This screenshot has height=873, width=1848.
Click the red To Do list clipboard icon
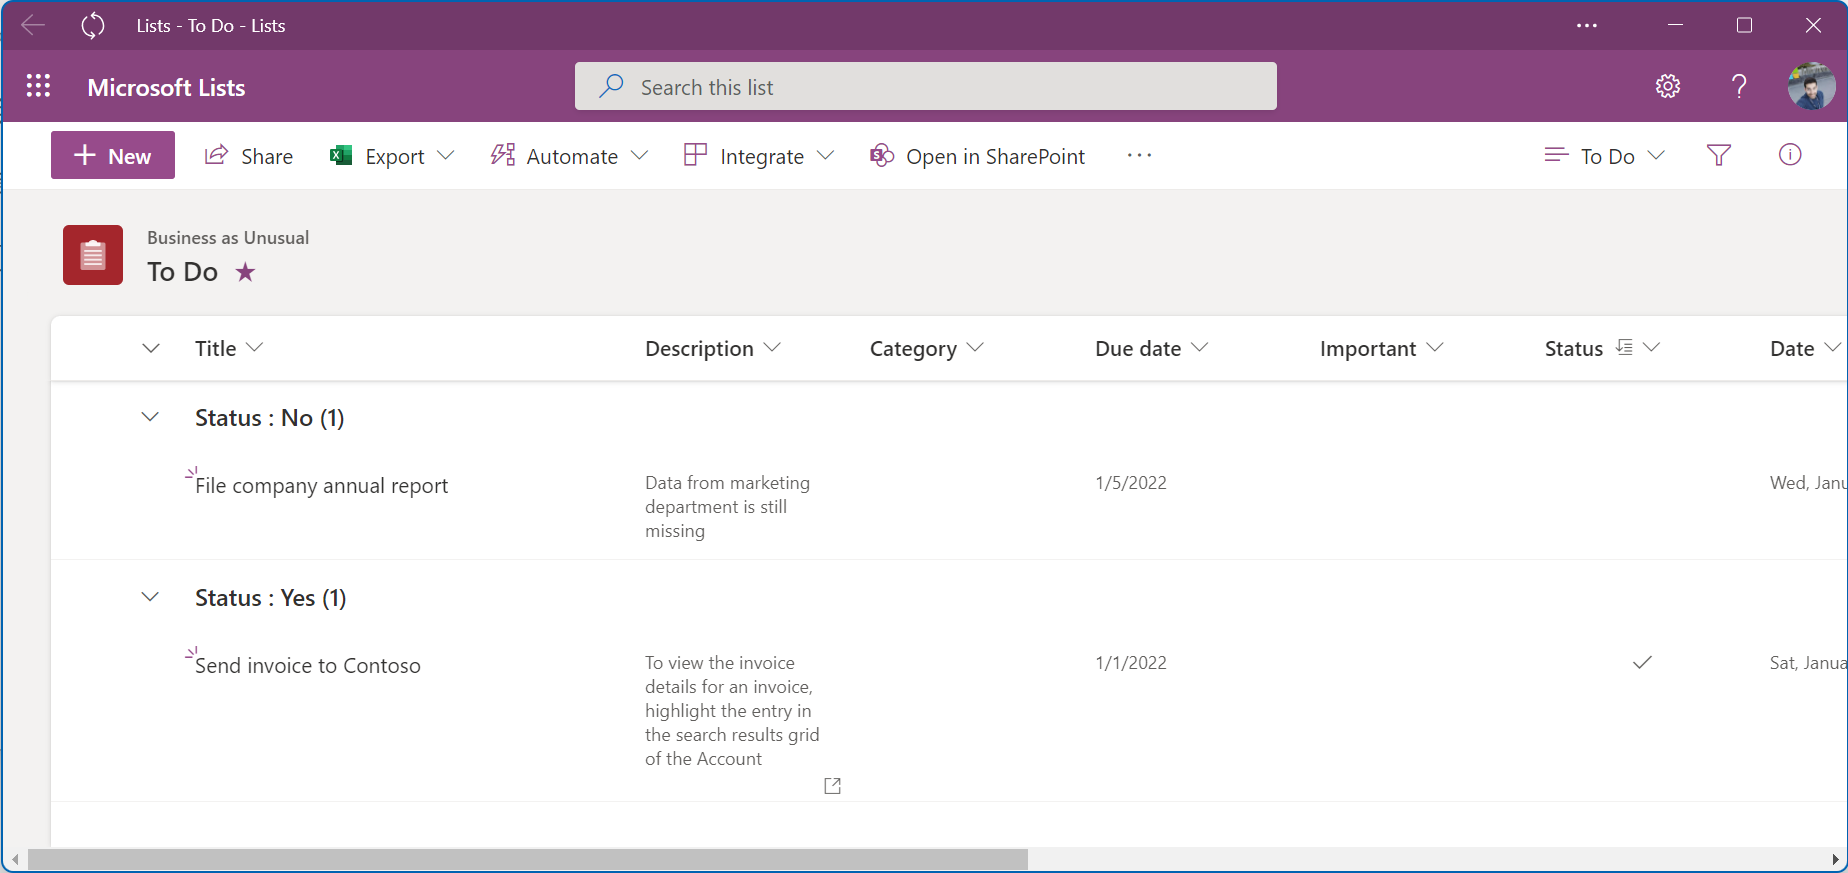(x=93, y=255)
